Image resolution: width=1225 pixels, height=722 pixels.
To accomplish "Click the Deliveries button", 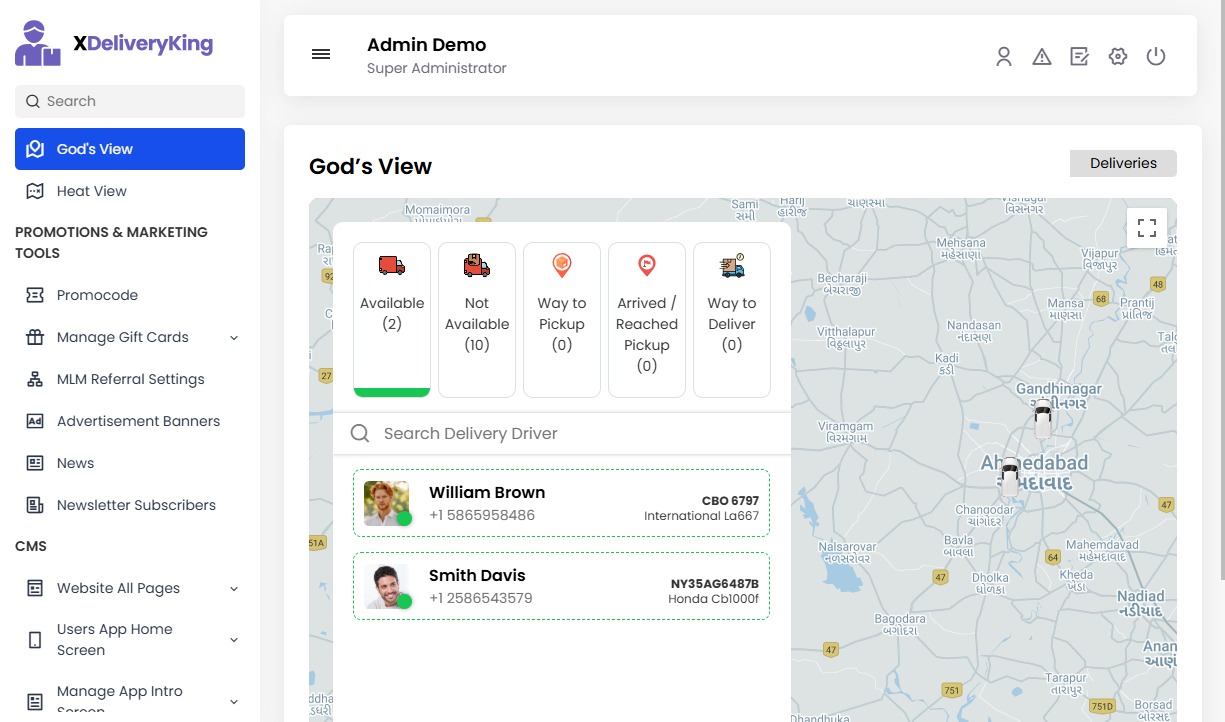I will point(1123,164).
